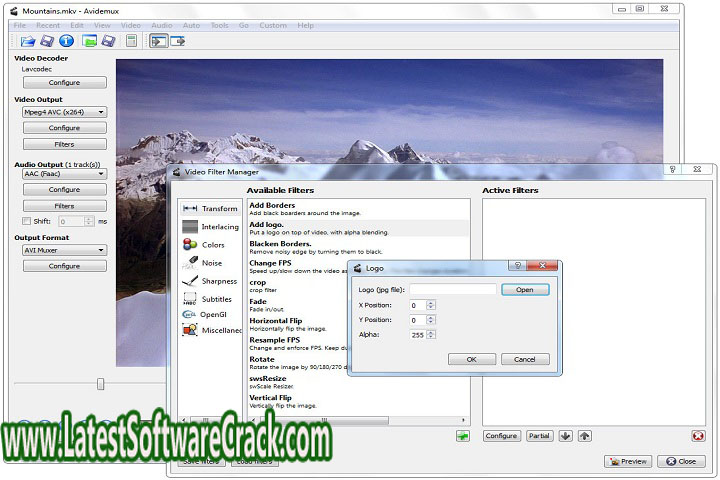Remove active filter with the red X icon
The image size is (720, 480).
[x=698, y=436]
